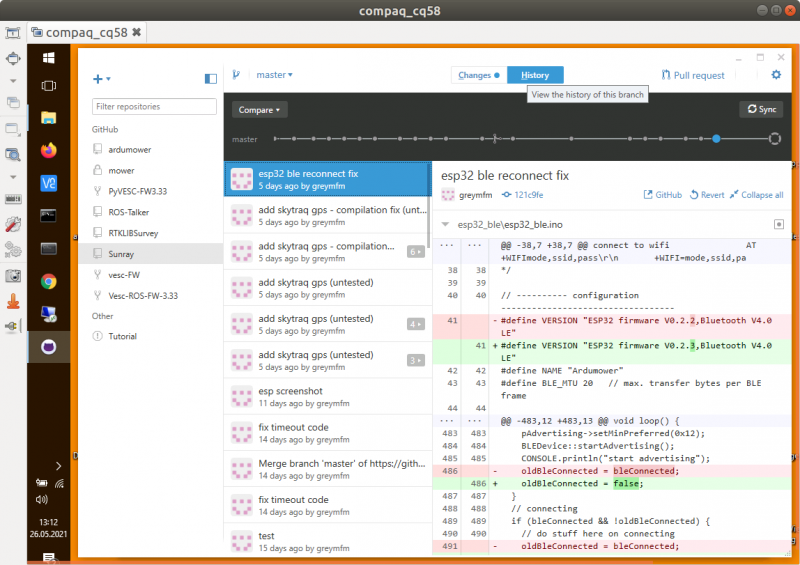This screenshot has height=565, width=800.
Task: Click the Sync button
Action: (x=761, y=109)
